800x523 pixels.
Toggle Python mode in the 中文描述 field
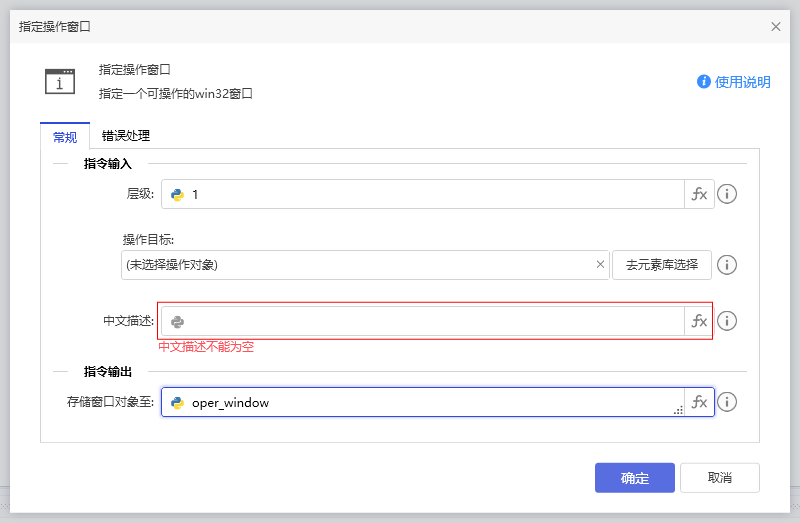click(x=177, y=322)
